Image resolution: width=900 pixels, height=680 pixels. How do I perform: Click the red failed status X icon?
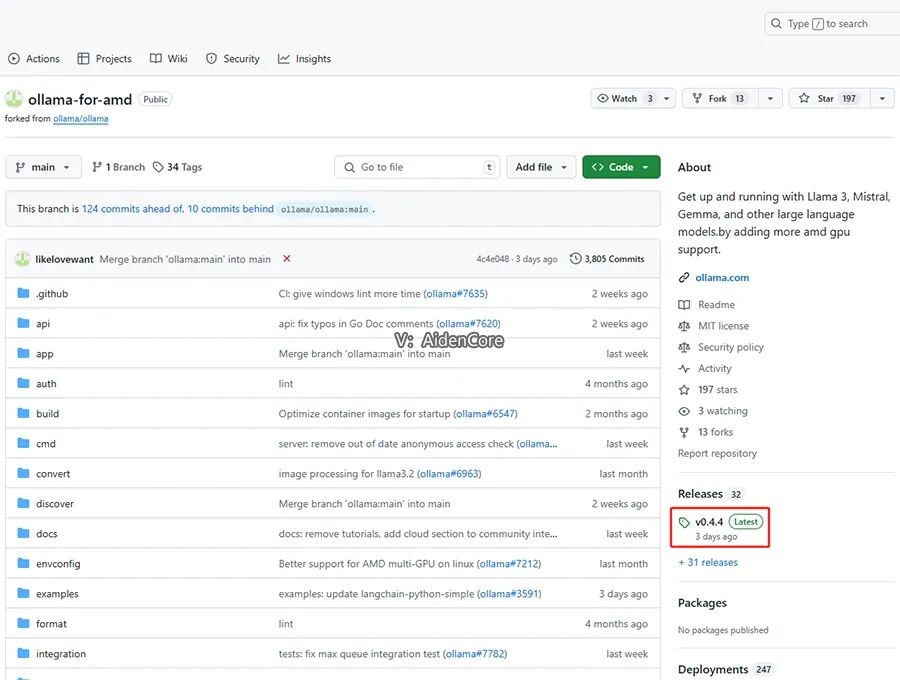(x=286, y=259)
